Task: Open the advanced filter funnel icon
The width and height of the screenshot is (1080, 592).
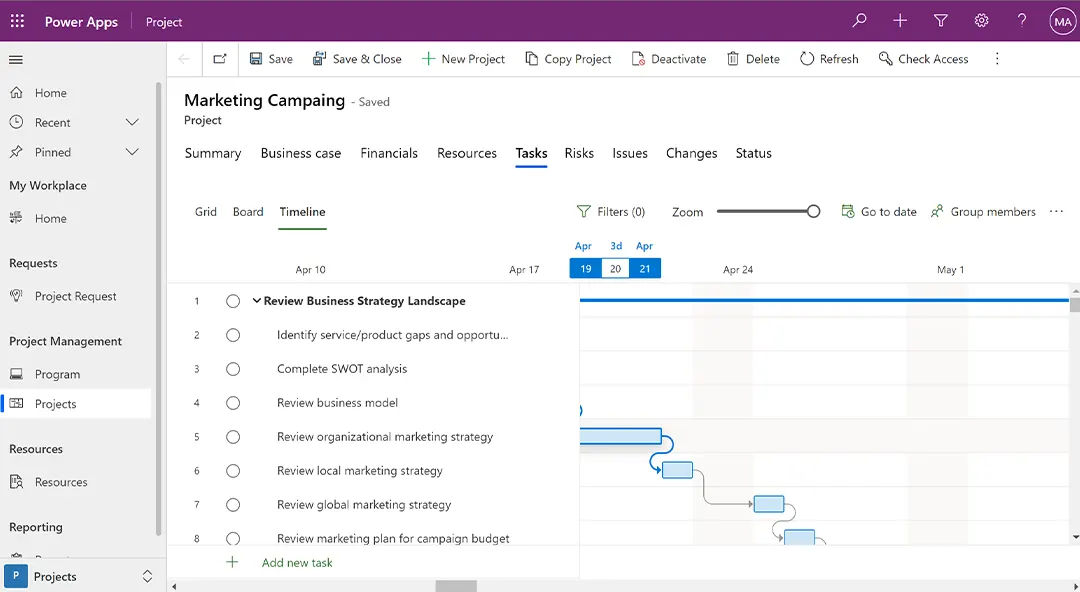Action: coord(940,21)
